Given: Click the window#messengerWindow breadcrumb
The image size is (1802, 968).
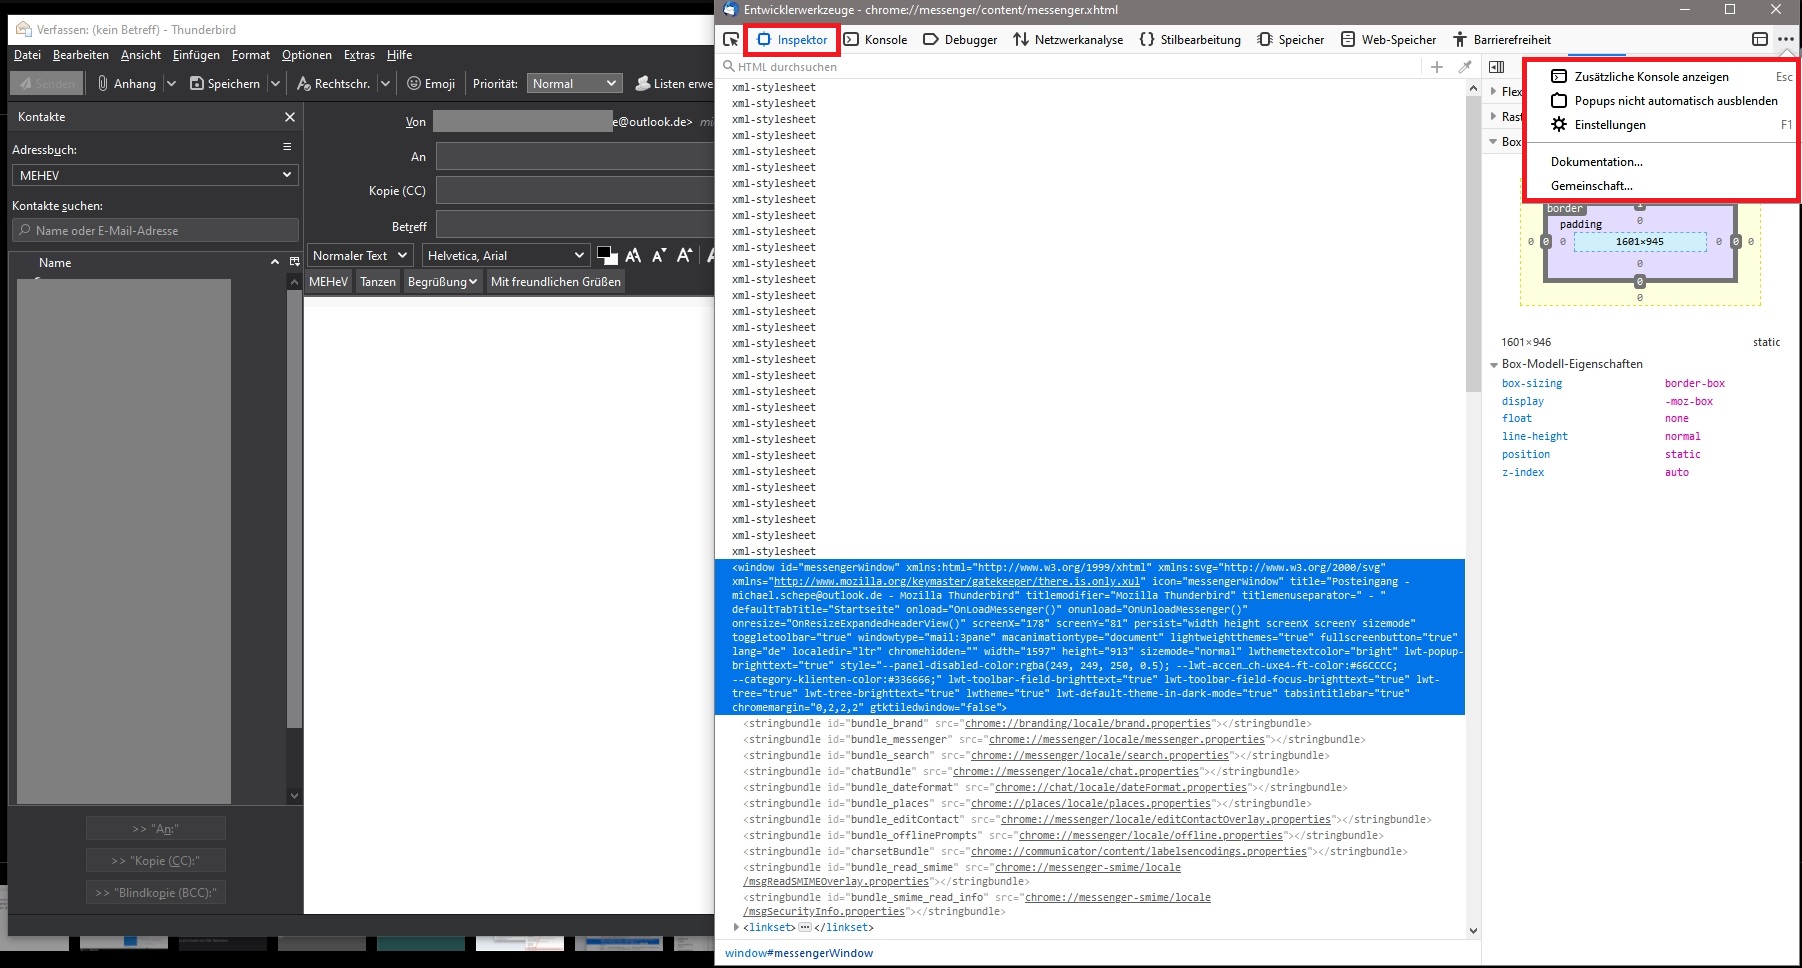Looking at the screenshot, I should point(799,954).
